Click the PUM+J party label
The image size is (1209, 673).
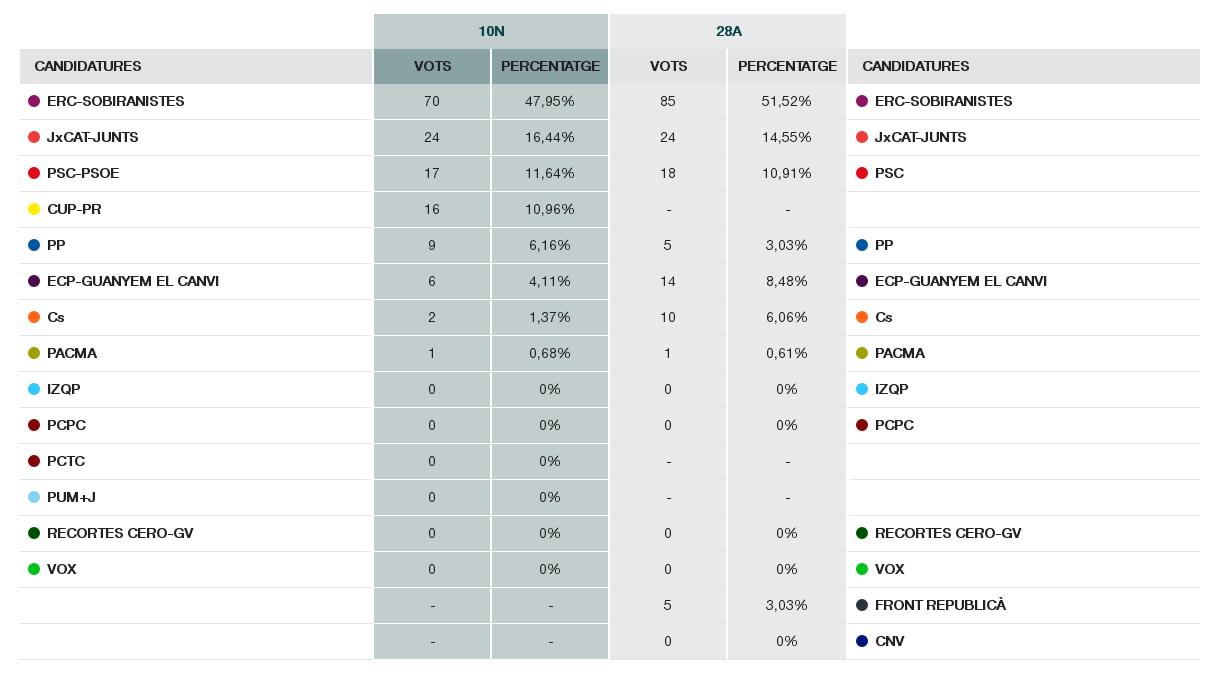tap(71, 497)
